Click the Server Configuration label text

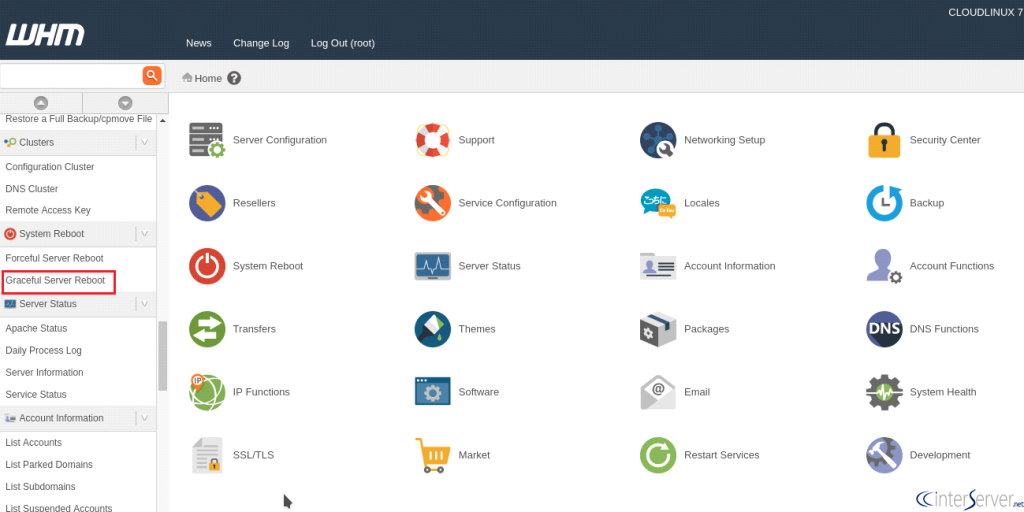pos(280,140)
